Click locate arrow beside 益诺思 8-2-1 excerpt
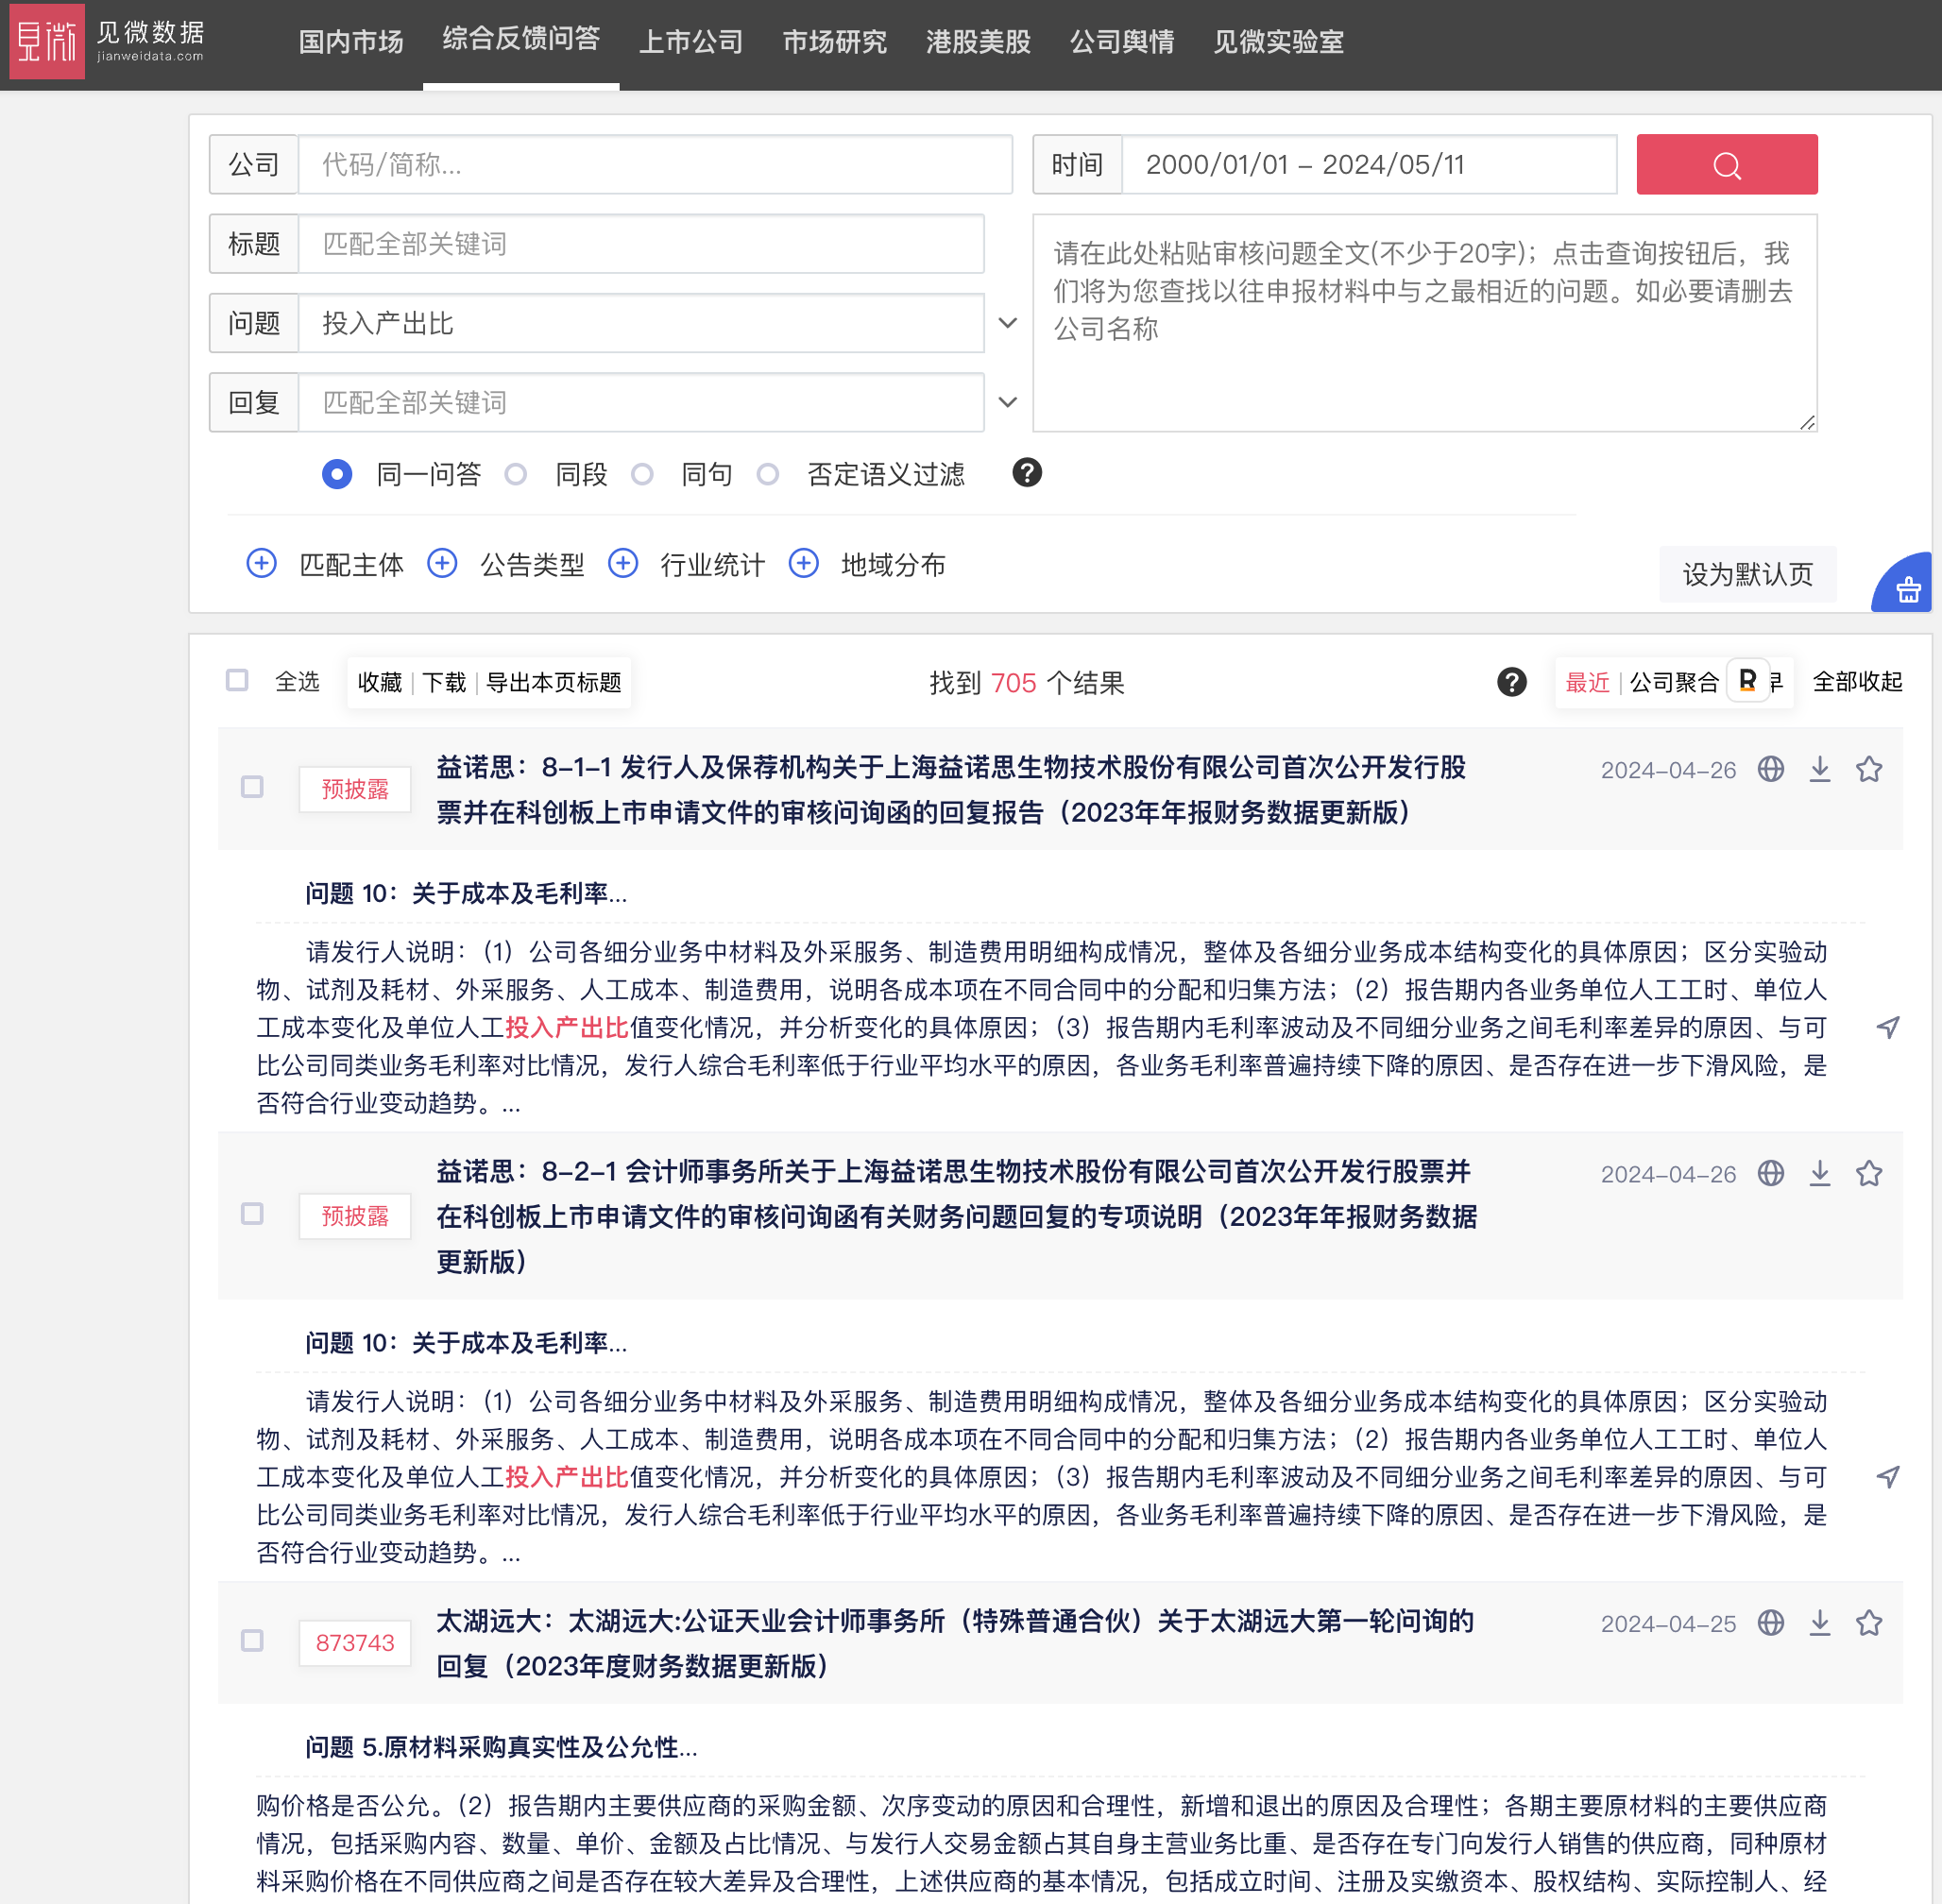This screenshot has height=1904, width=1942. pos(1887,1477)
